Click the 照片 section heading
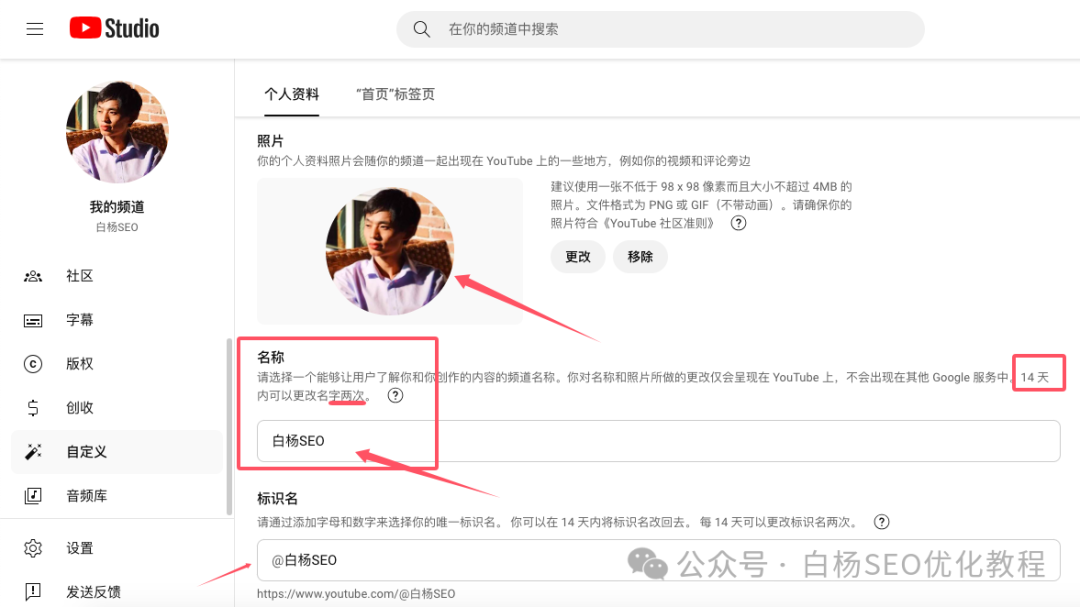This screenshot has height=607, width=1080. click(270, 141)
